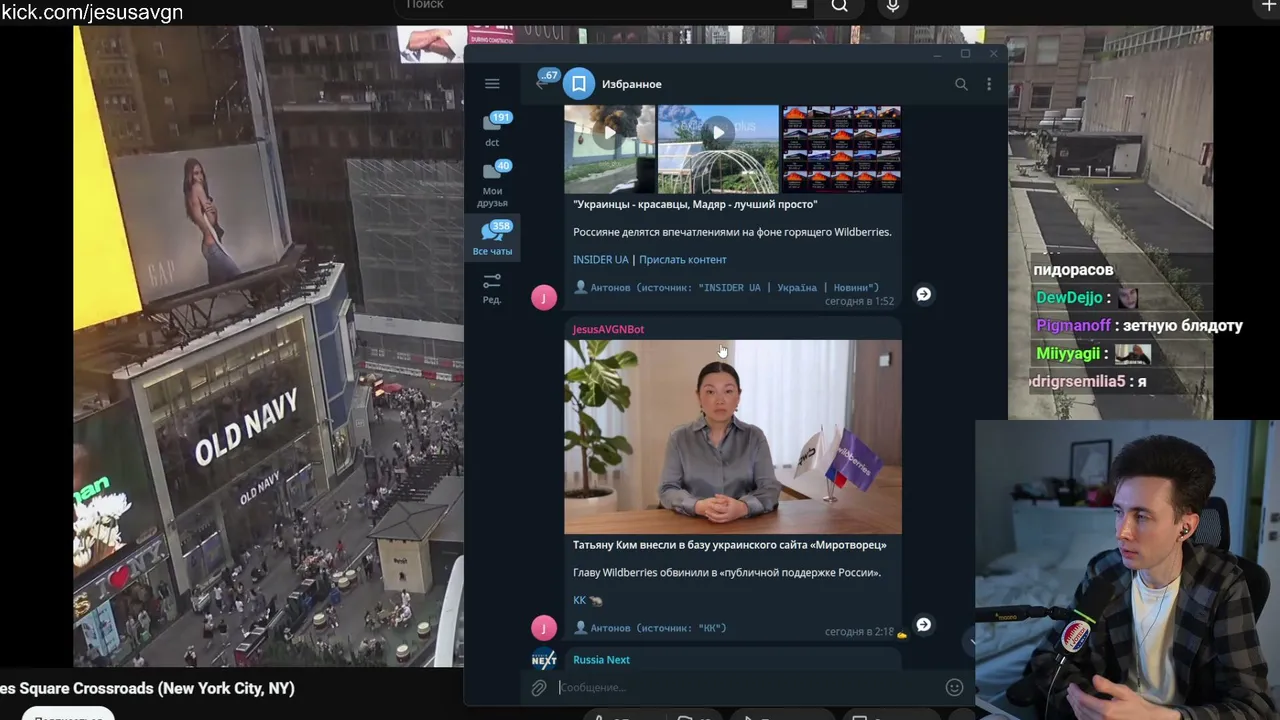Open the grid of fire images thumbnail
Viewport: 1280px width, 720px height.
point(841,148)
